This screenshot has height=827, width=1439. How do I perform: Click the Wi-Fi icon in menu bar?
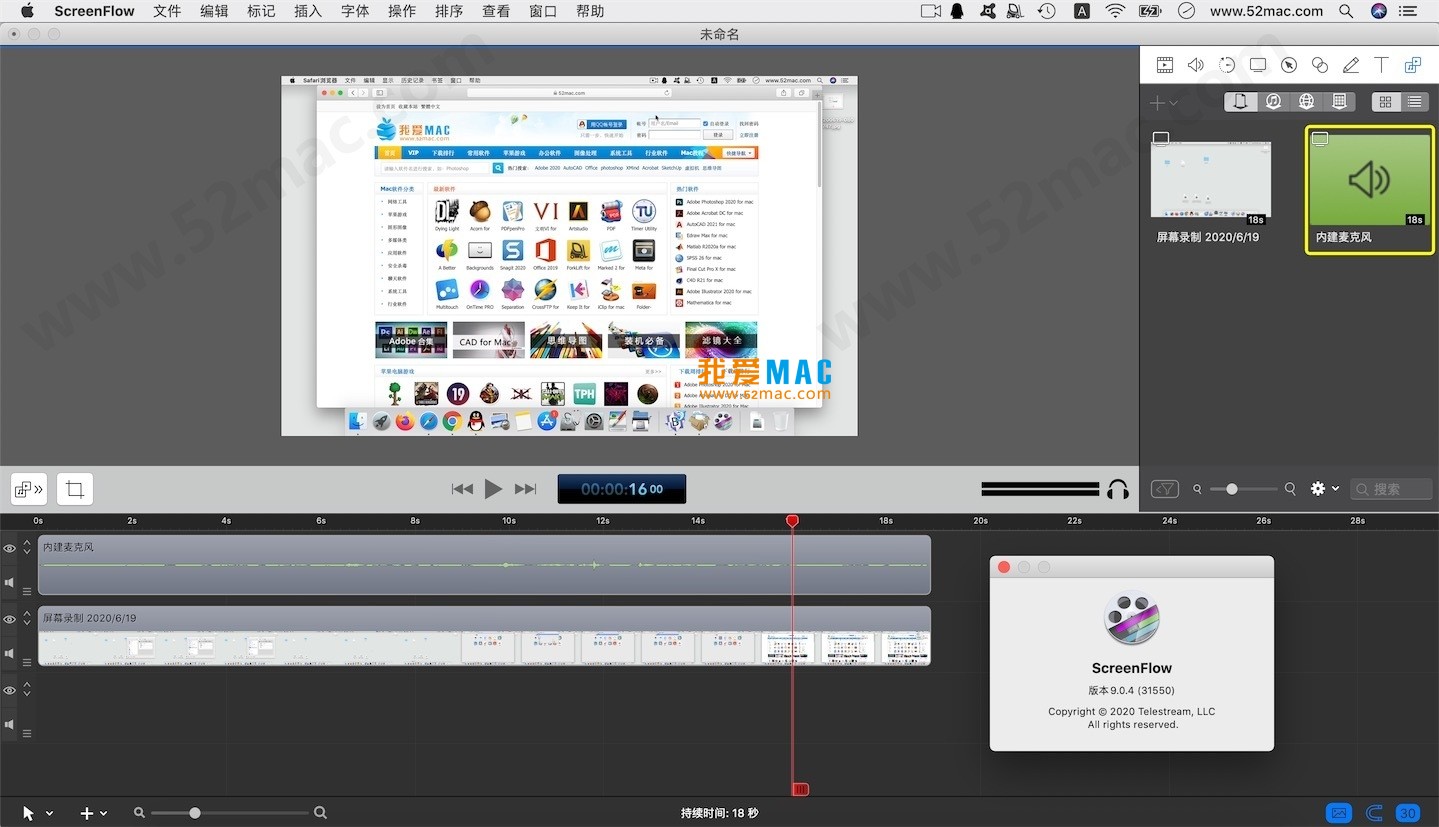pyautogui.click(x=1115, y=11)
